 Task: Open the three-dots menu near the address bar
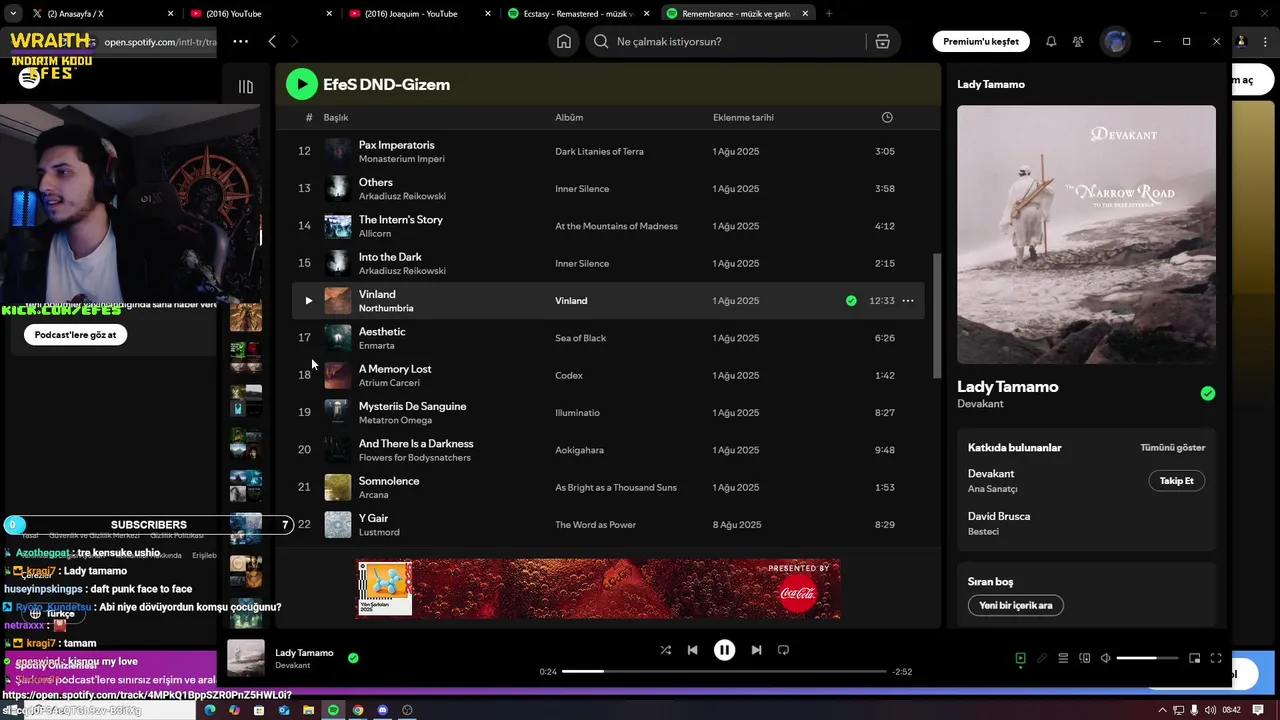click(240, 41)
